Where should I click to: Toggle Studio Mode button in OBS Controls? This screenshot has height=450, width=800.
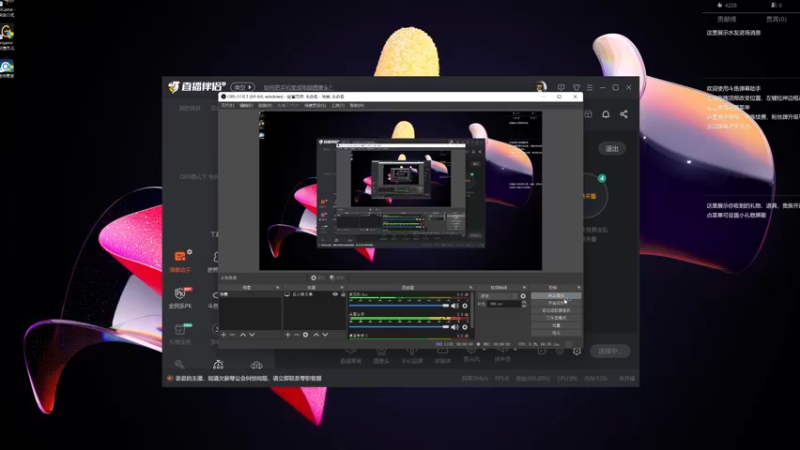[x=556, y=318]
